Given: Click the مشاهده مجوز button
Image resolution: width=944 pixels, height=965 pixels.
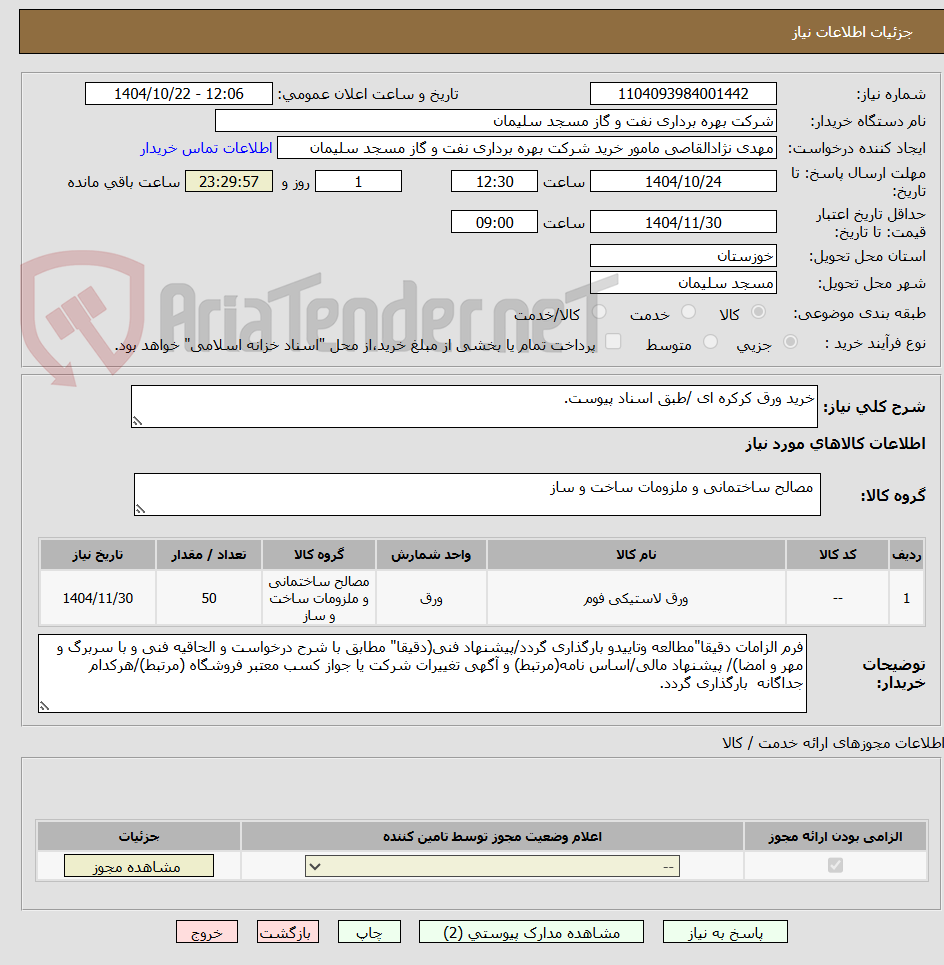Looking at the screenshot, I should tap(139, 866).
